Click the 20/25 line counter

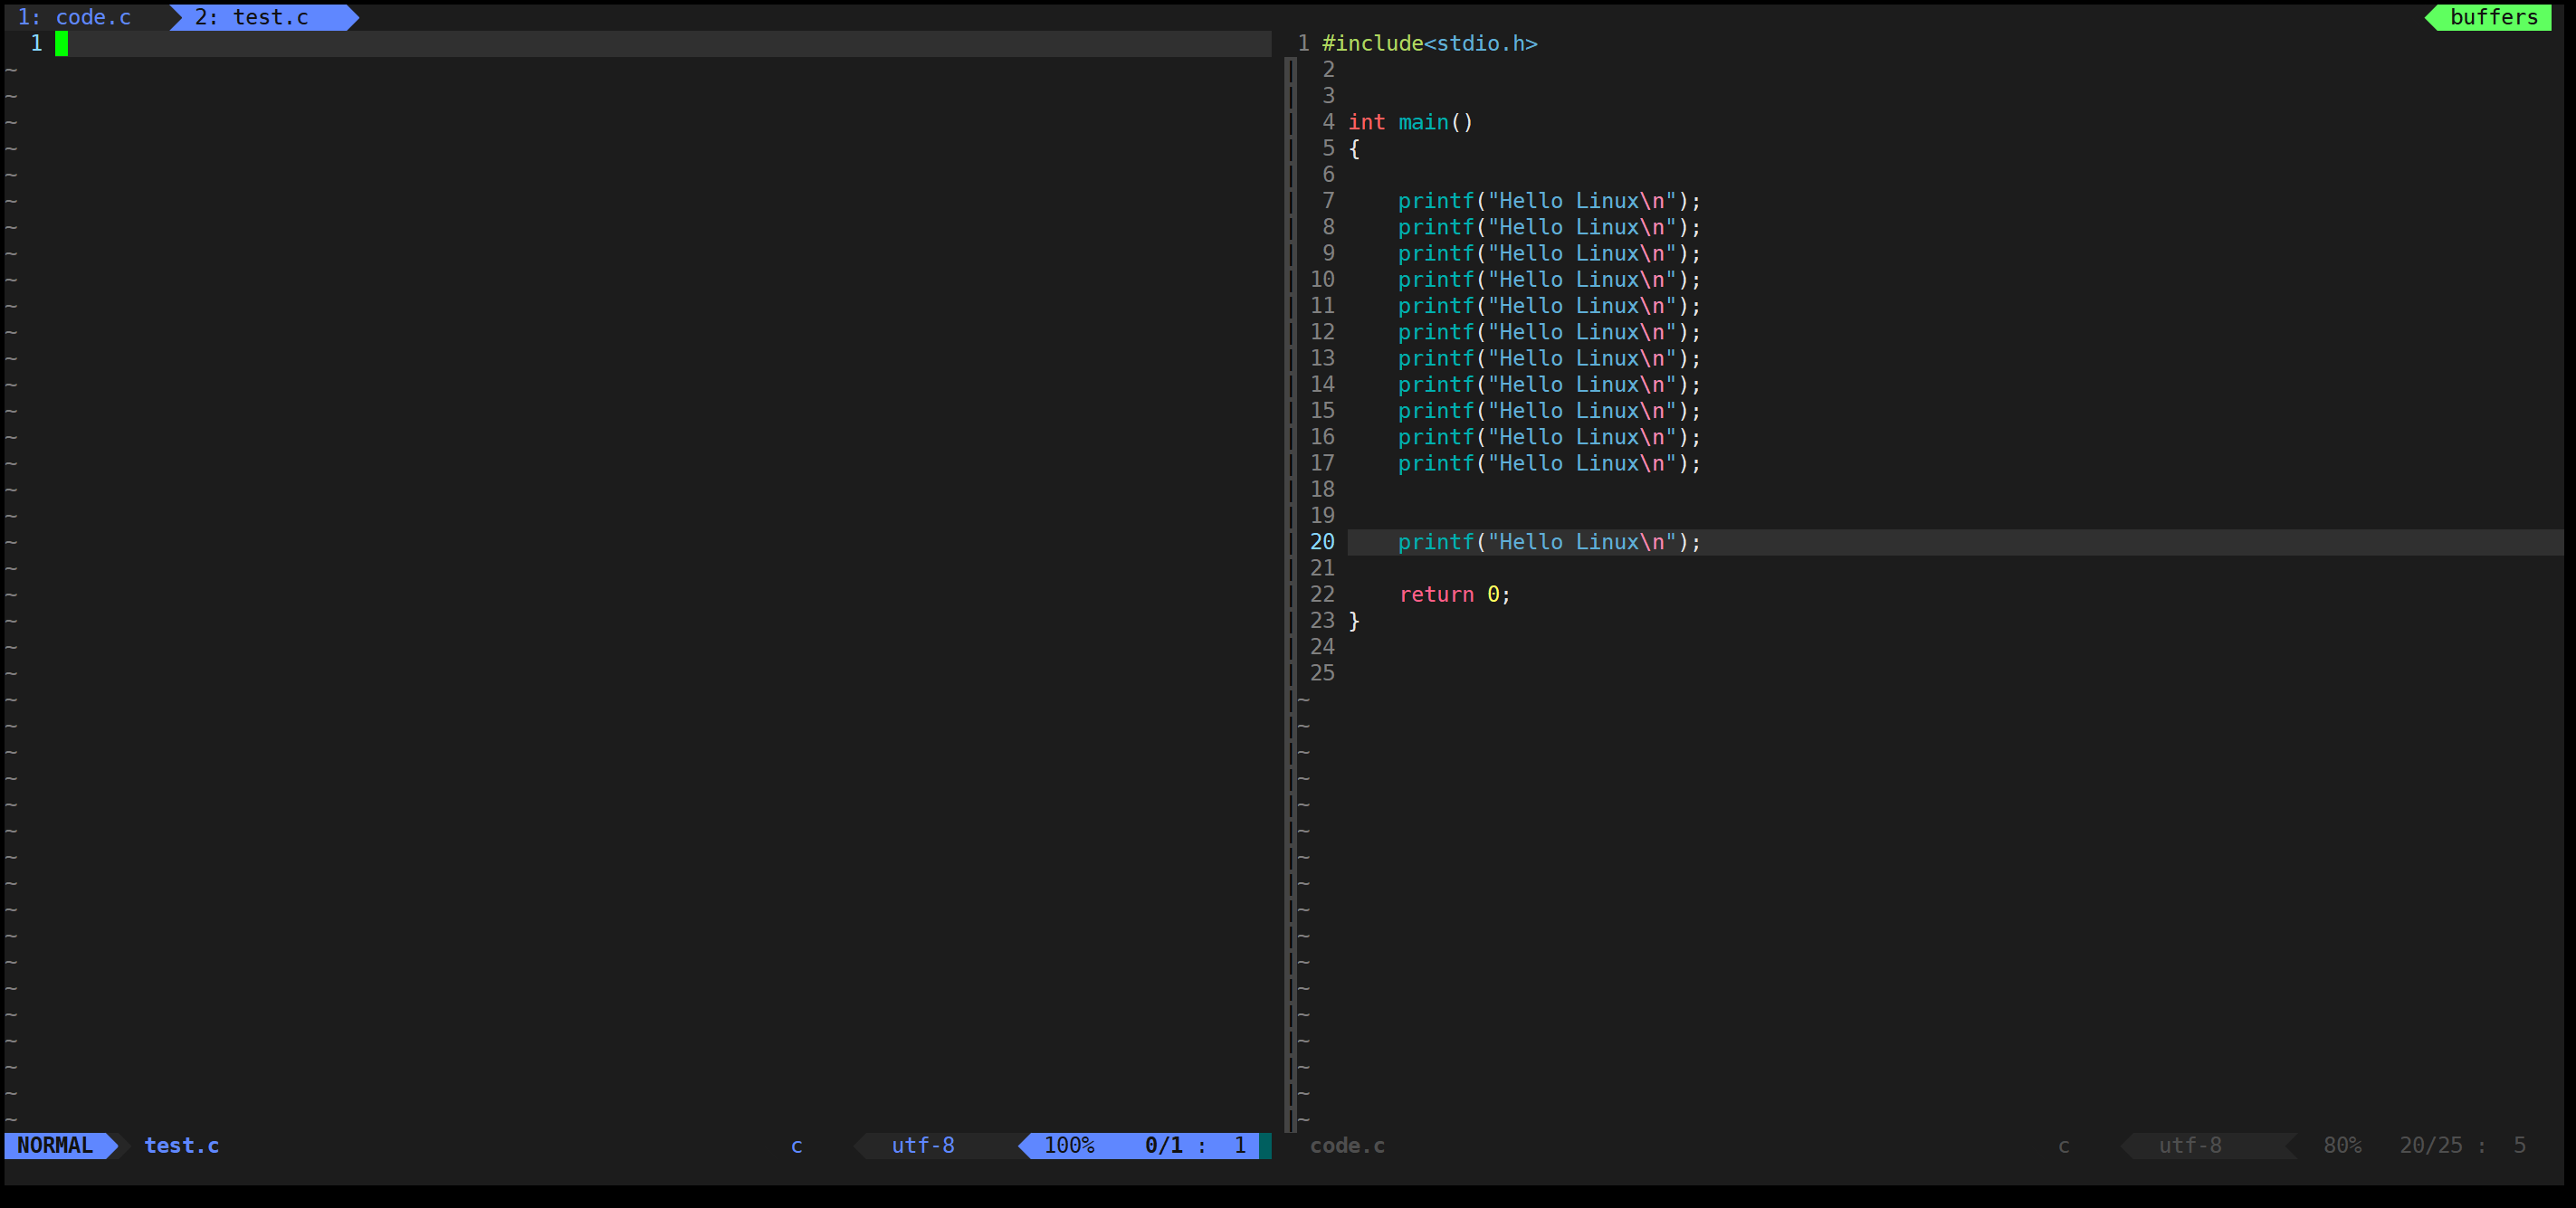pos(2430,1145)
